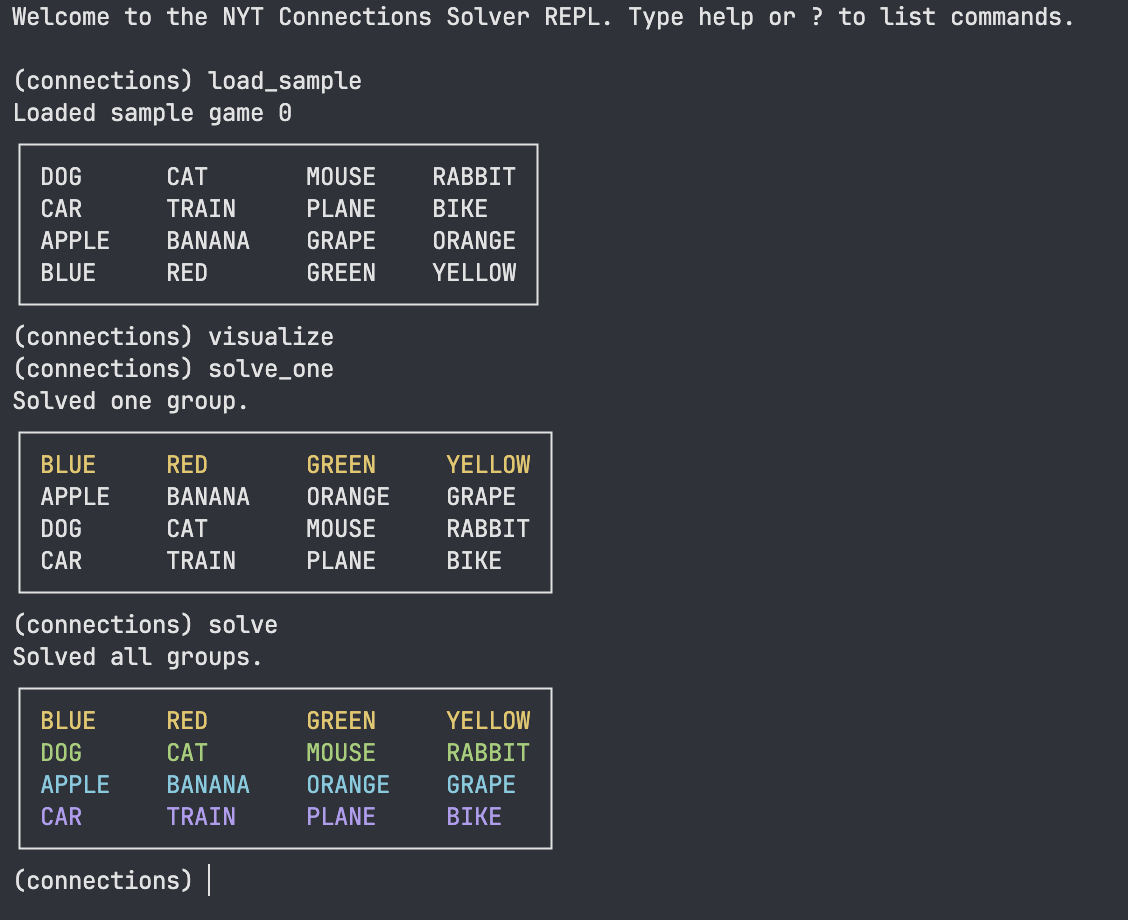1128x920 pixels.
Task: Click white ORANGE in the 'Solved one group.' grid
Action: click(348, 496)
